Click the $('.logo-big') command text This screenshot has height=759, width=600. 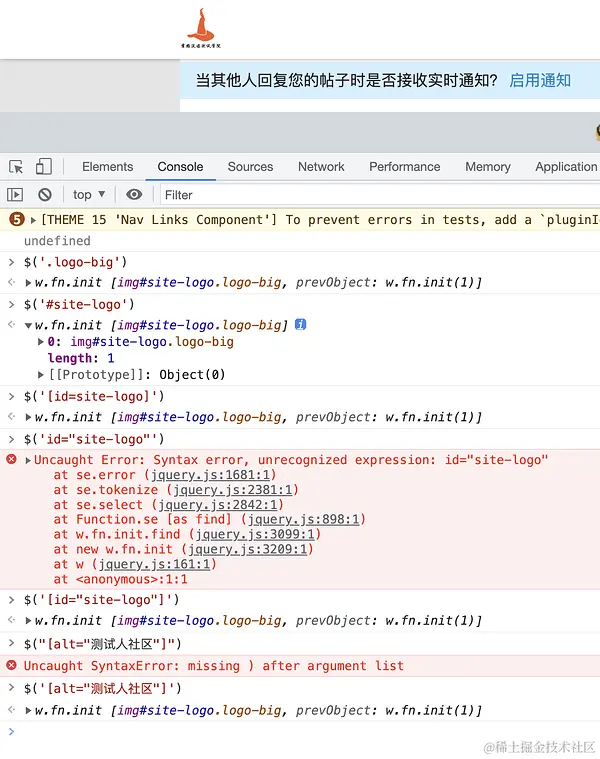75,262
